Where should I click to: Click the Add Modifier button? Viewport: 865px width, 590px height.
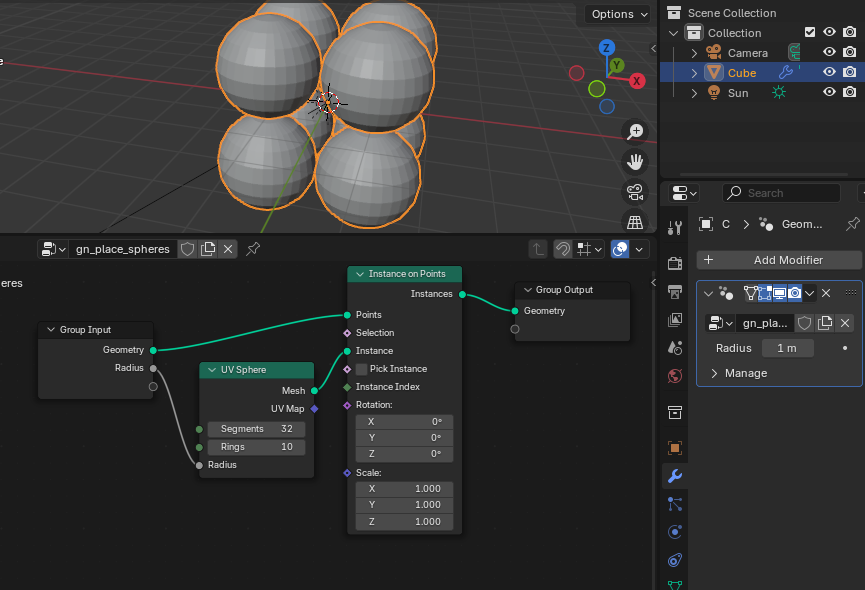point(779,260)
